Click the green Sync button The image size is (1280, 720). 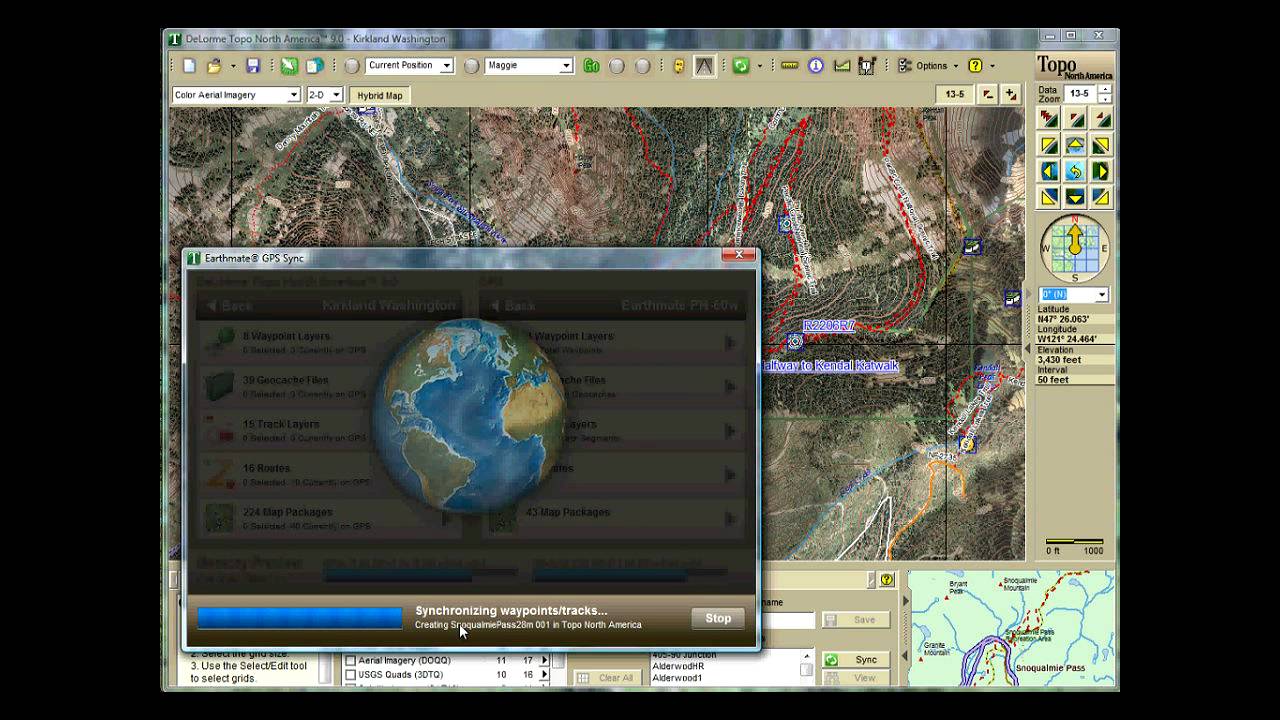[858, 660]
